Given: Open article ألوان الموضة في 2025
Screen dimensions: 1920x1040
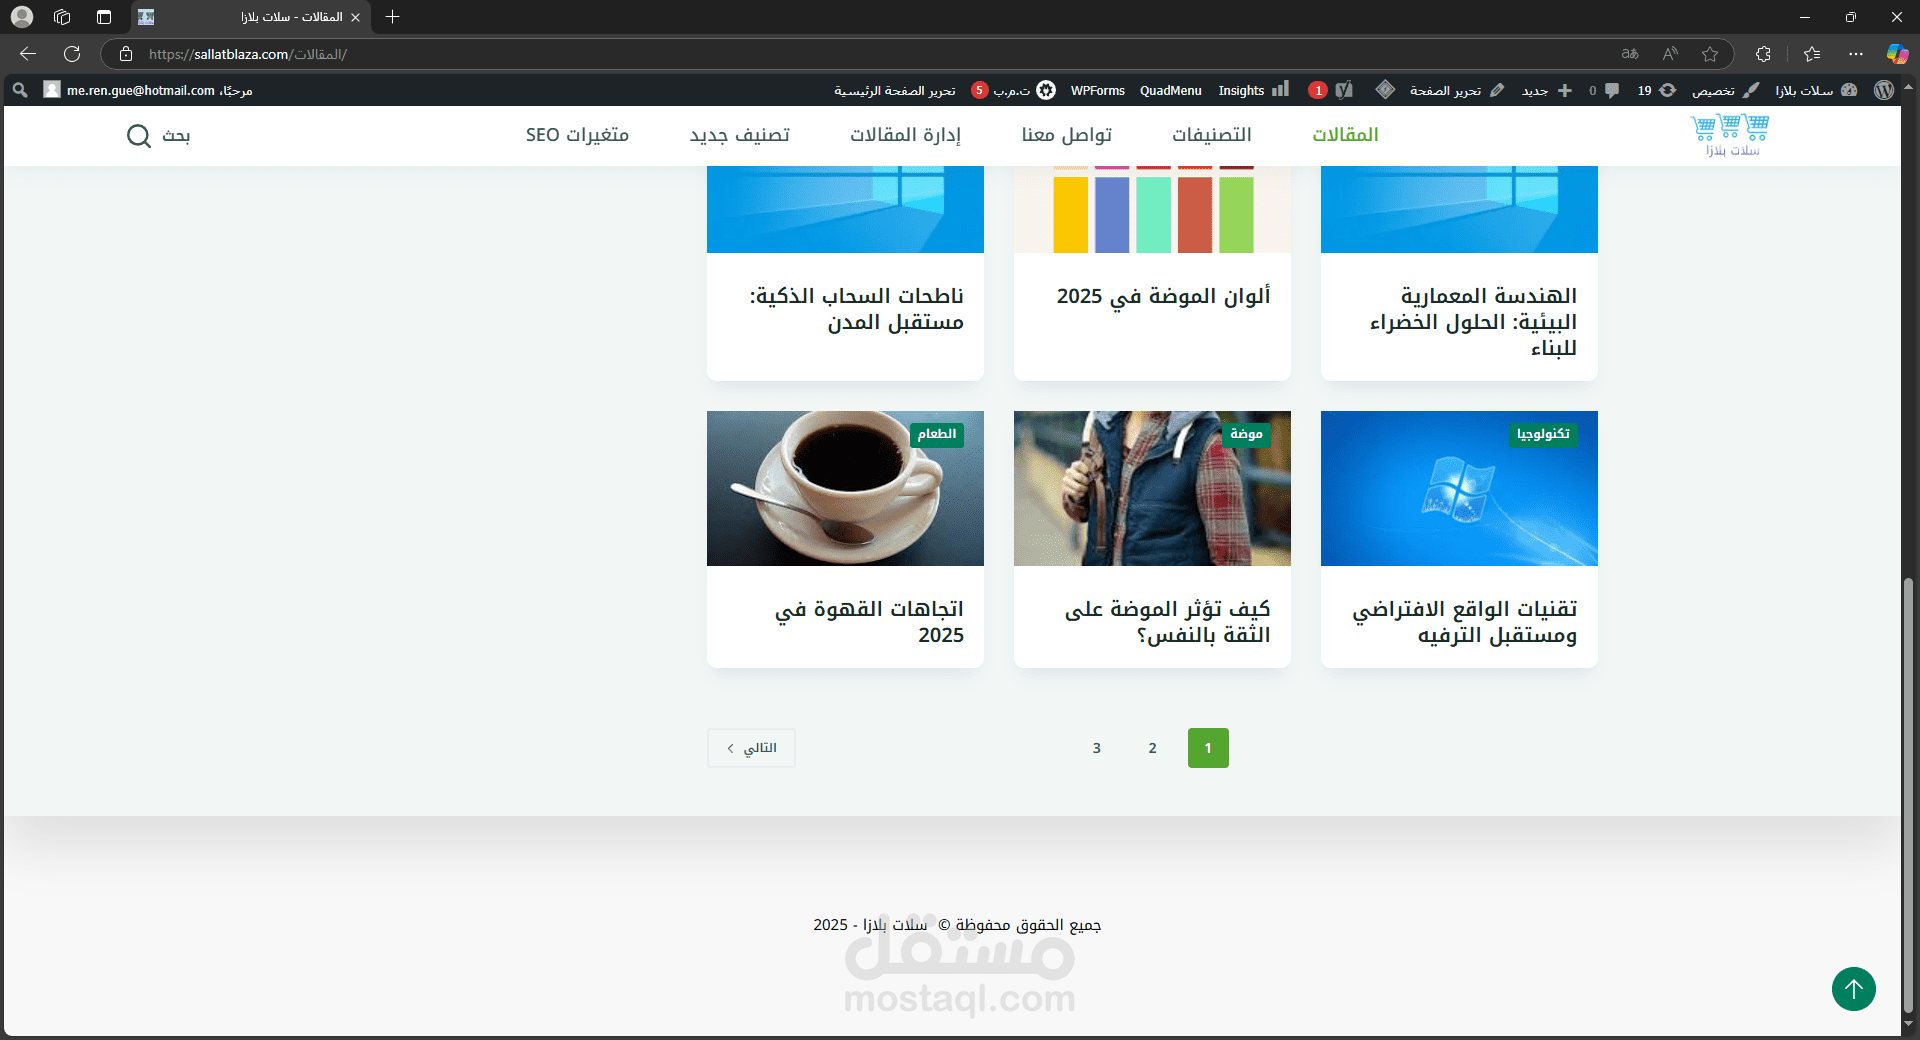Looking at the screenshot, I should click(x=1163, y=296).
